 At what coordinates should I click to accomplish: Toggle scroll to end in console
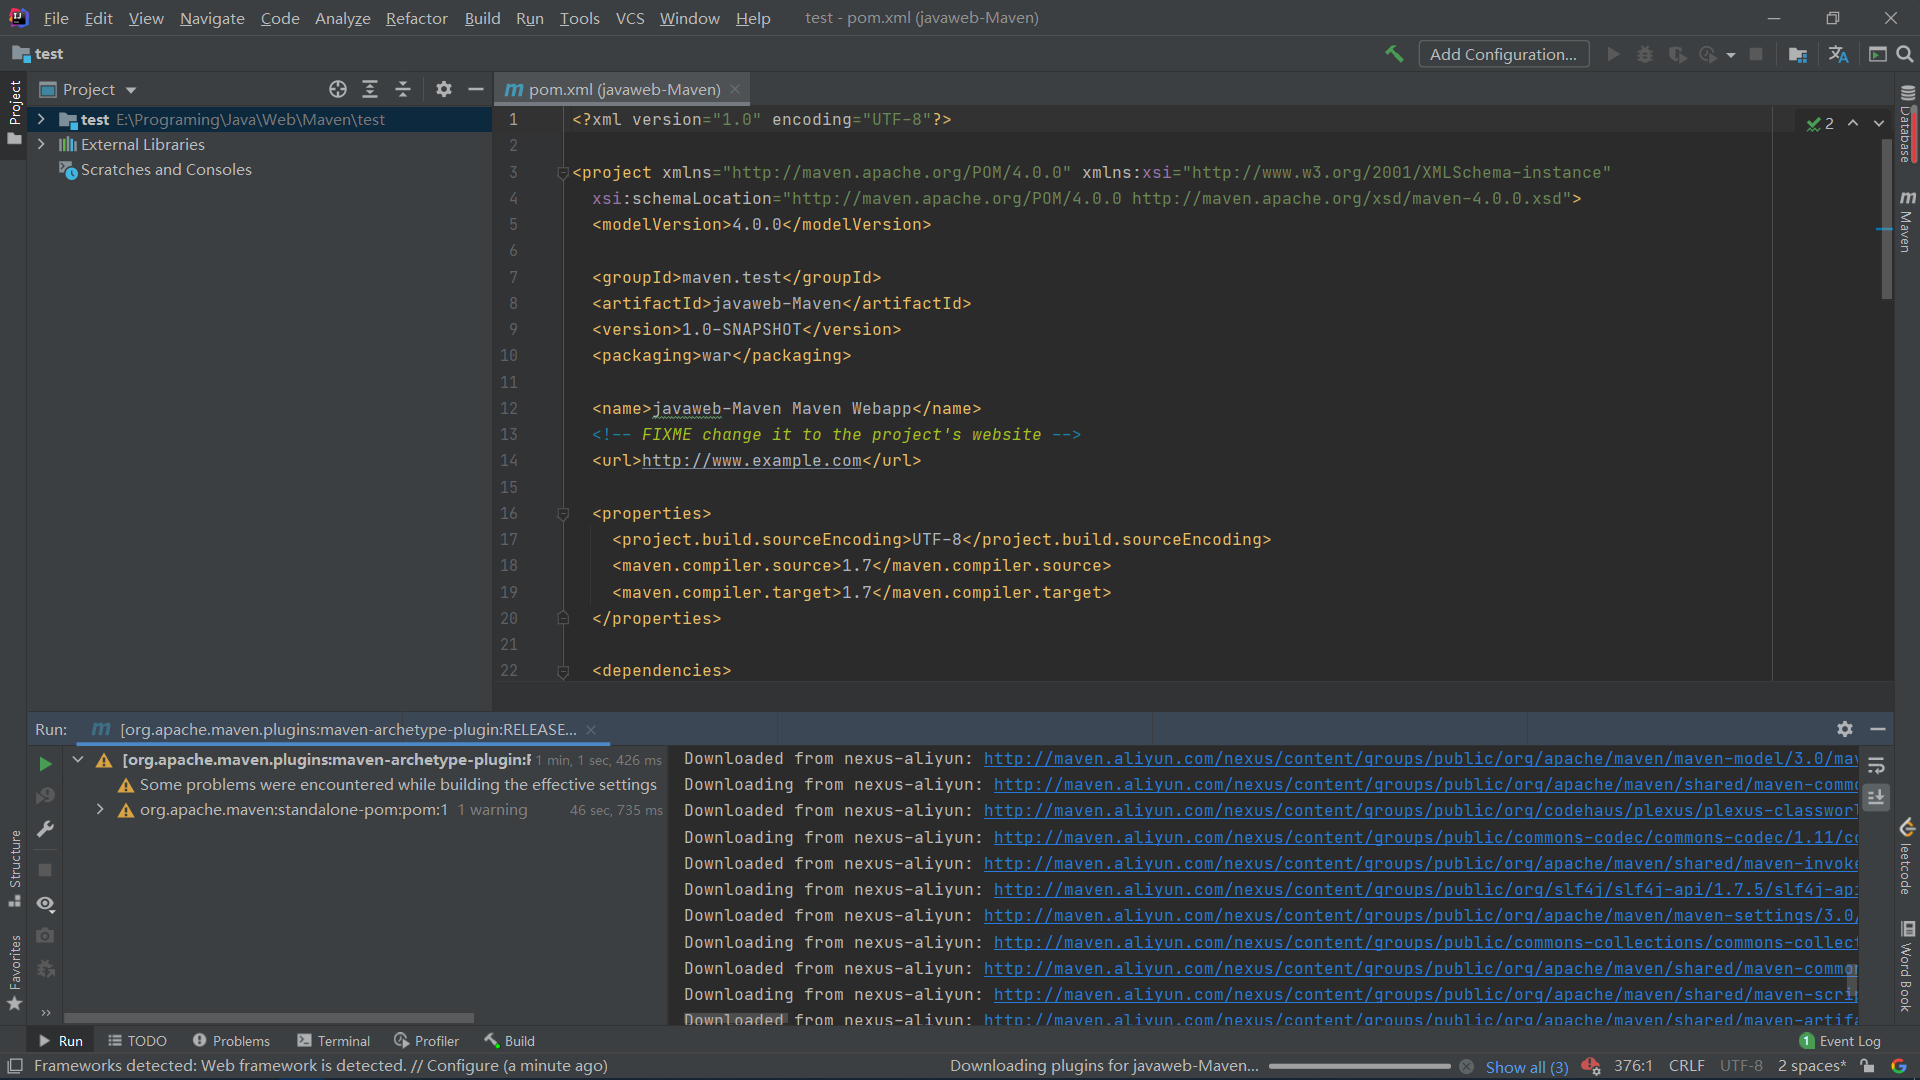(1876, 797)
